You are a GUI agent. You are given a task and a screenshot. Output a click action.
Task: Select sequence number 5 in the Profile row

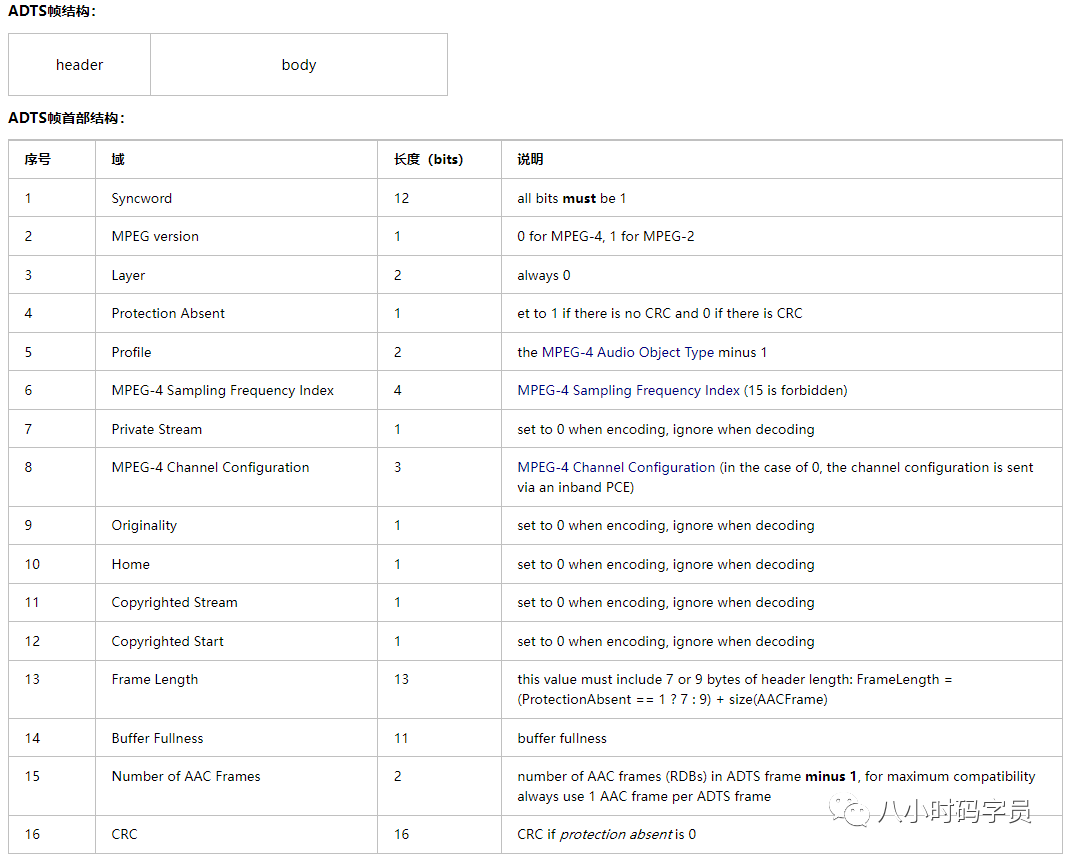[28, 352]
